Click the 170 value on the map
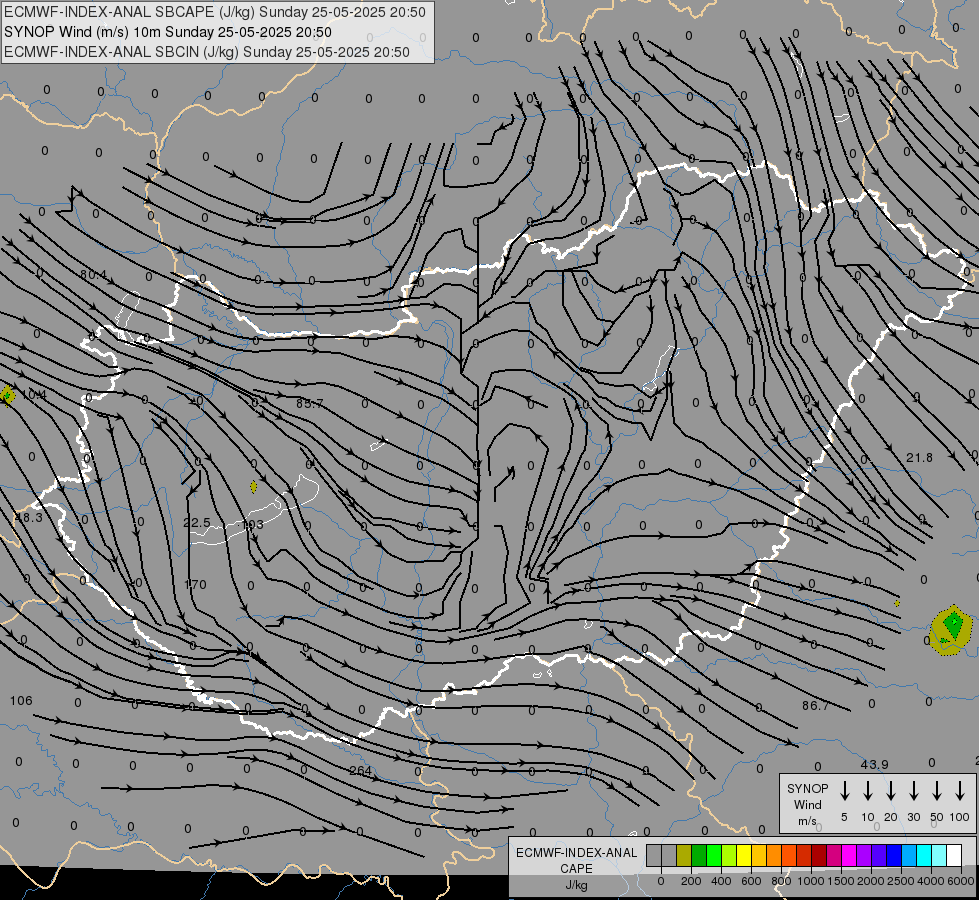Viewport: 979px width, 900px height. coord(195,585)
